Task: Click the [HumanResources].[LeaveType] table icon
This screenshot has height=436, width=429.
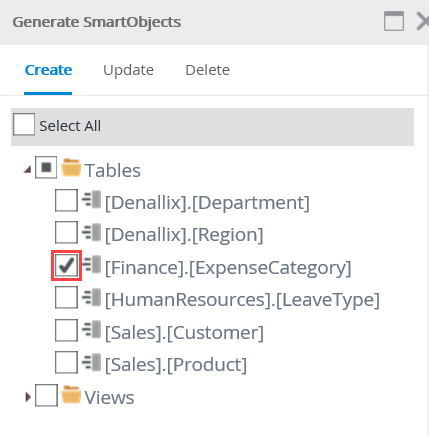Action: click(91, 297)
